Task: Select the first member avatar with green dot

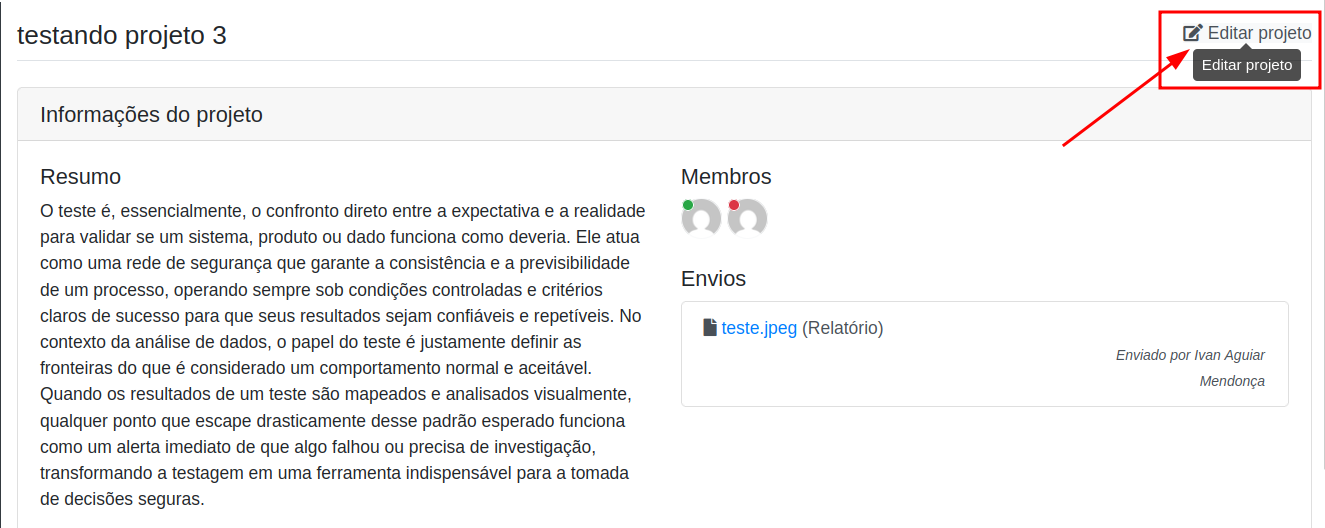Action: (x=701, y=218)
